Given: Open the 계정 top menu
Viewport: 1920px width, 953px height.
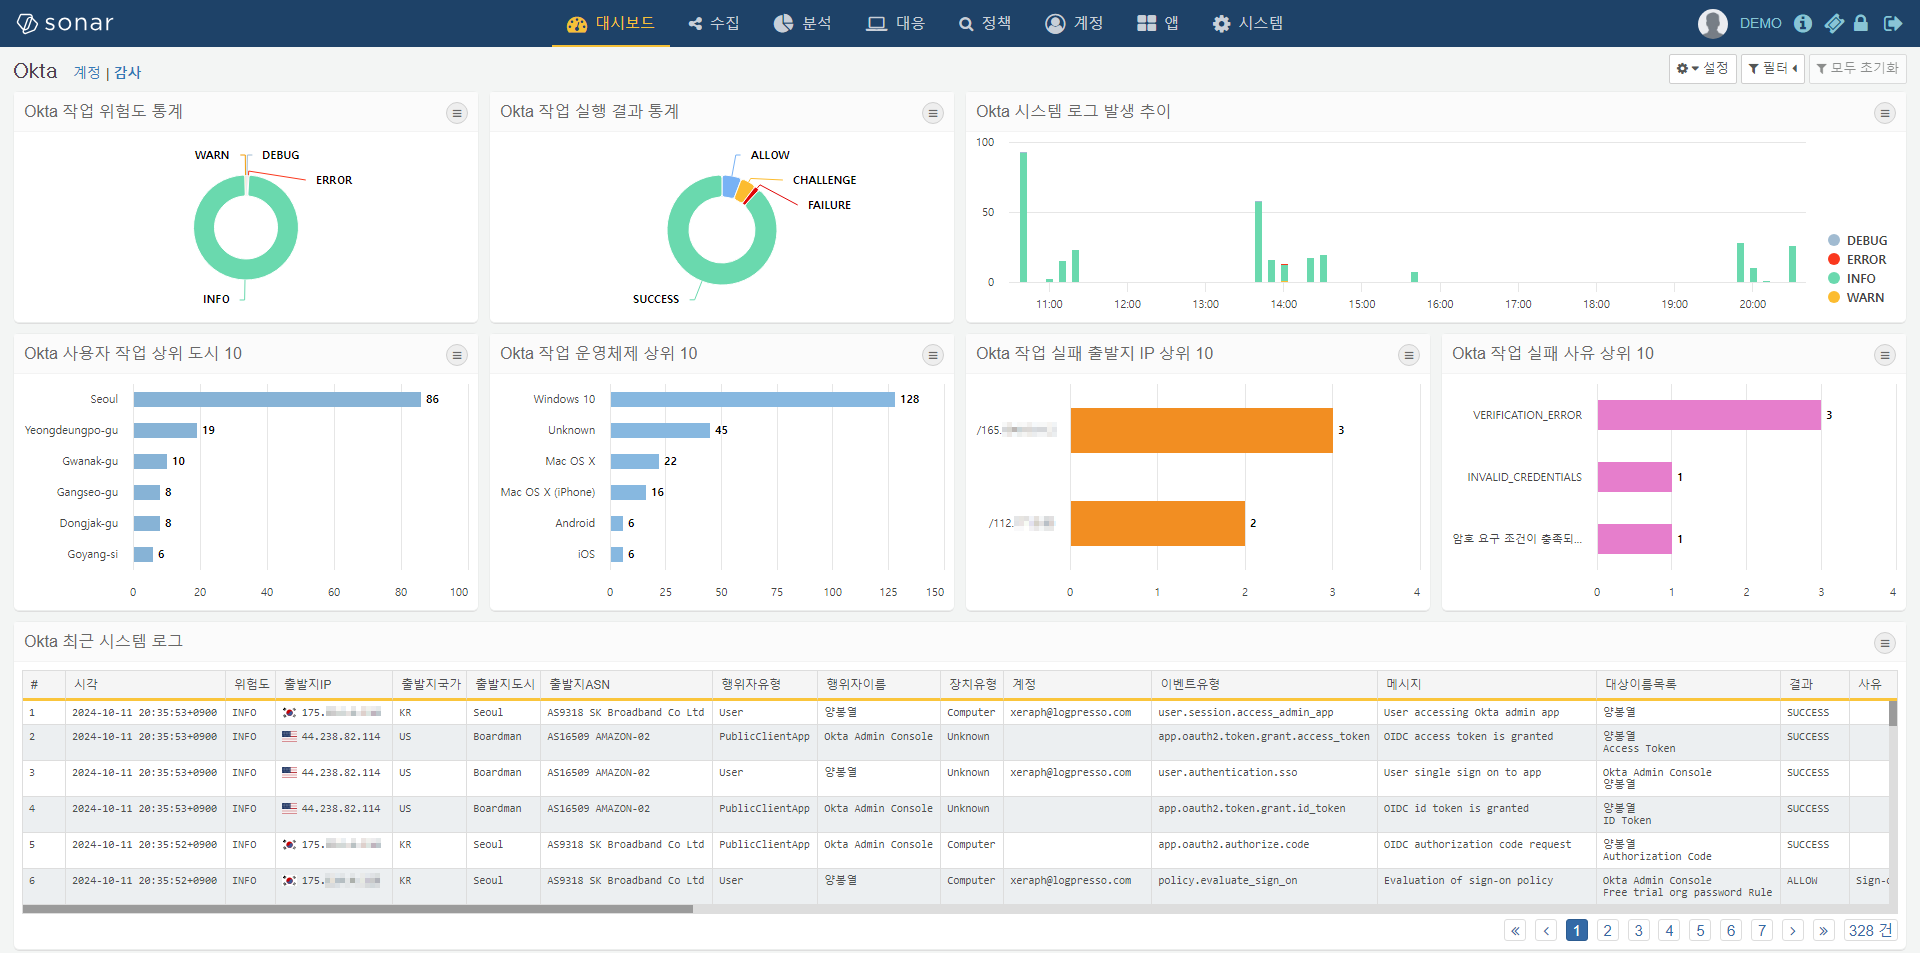Looking at the screenshot, I should (x=1074, y=23).
